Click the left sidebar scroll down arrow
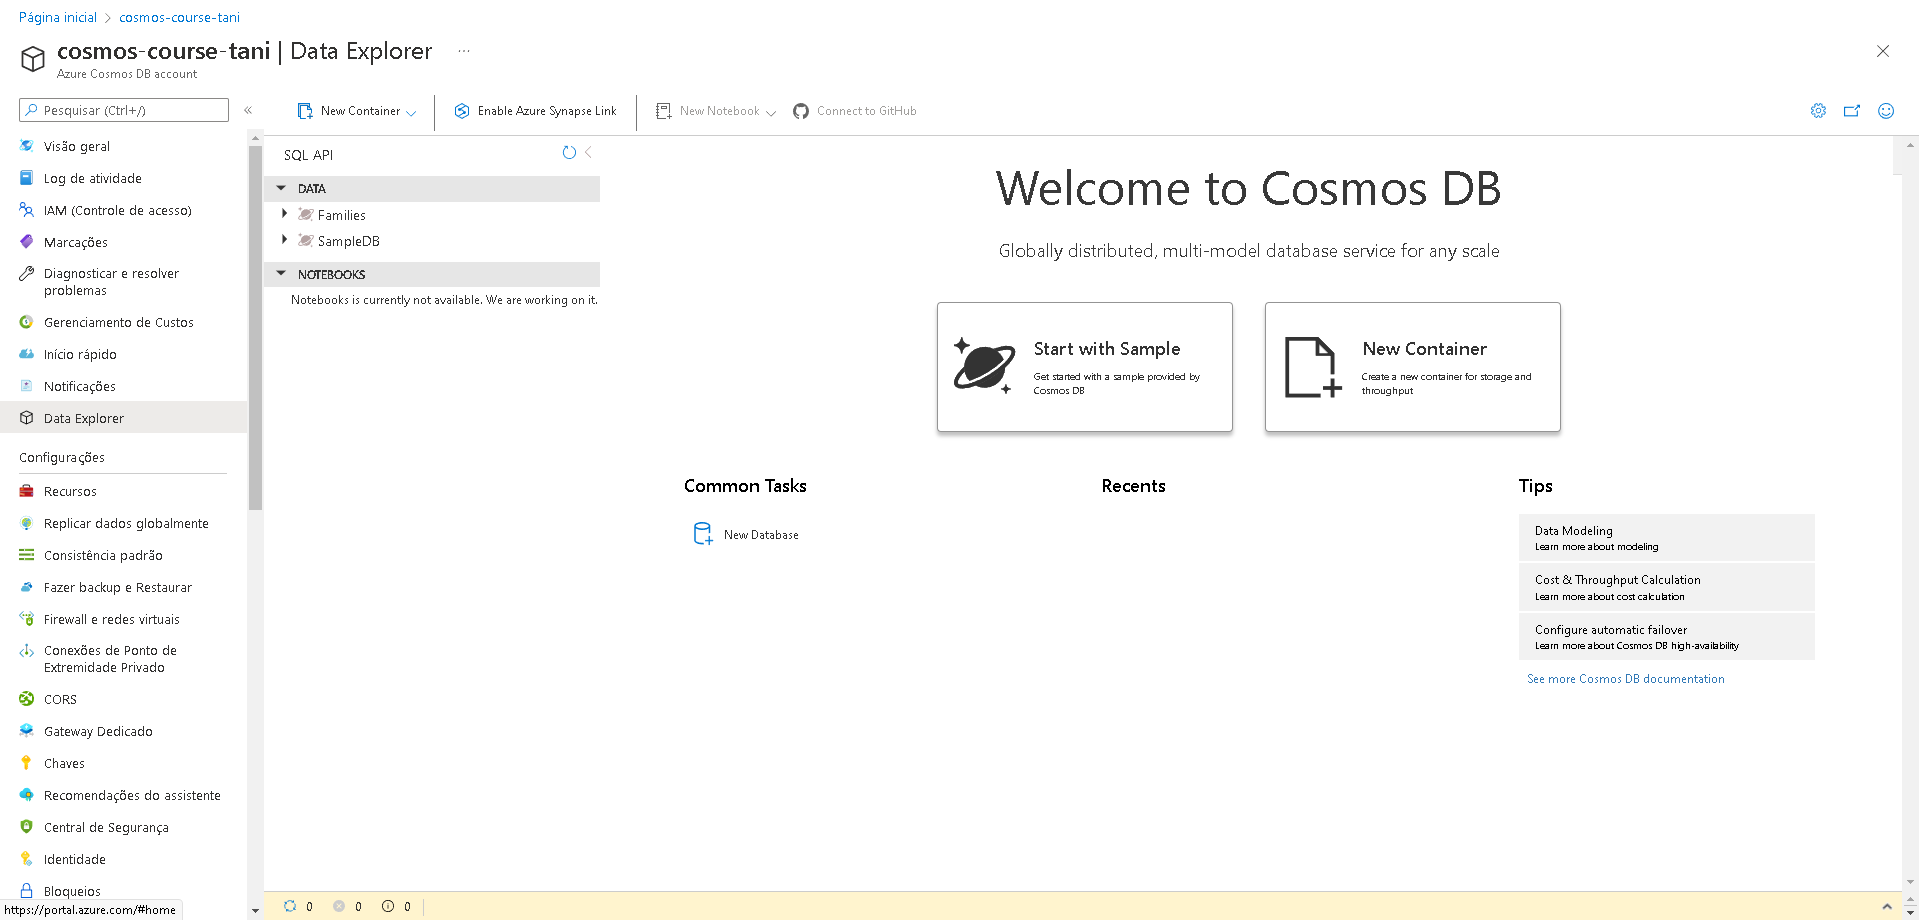The width and height of the screenshot is (1919, 920). click(x=256, y=910)
